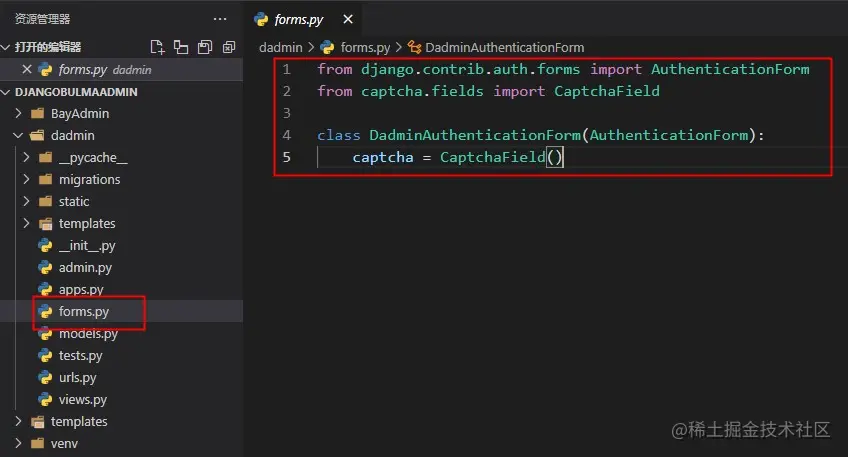848x457 pixels.
Task: Click python icon of admin.py
Action: [45, 267]
